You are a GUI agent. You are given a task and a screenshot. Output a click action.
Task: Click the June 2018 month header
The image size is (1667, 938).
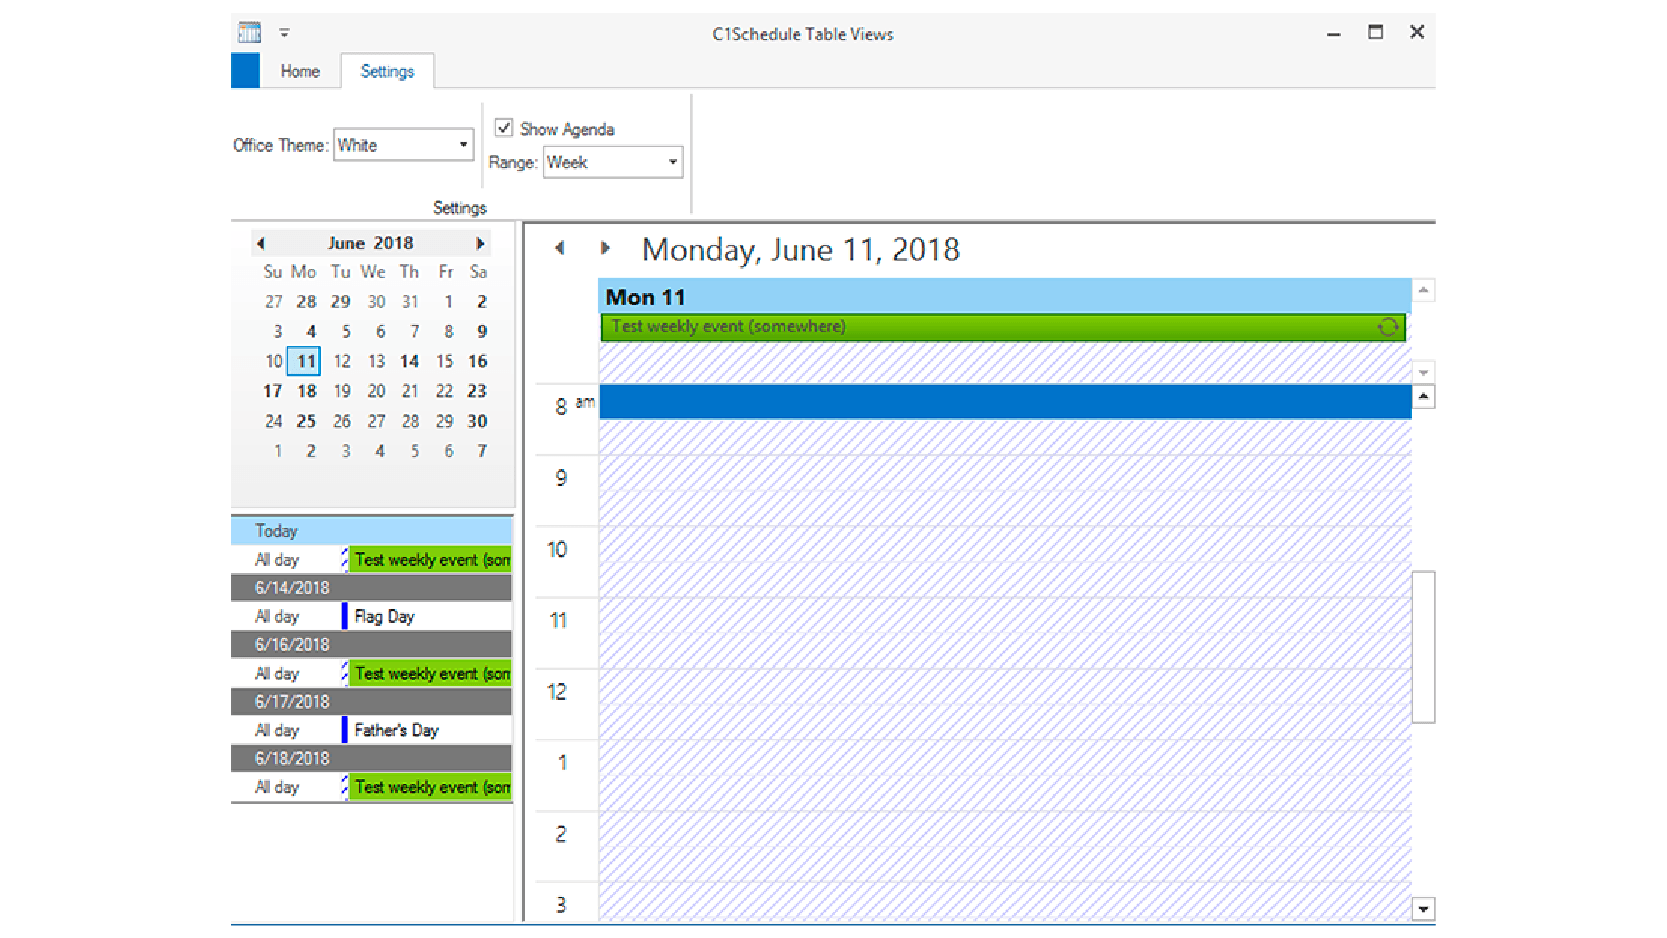pos(370,243)
